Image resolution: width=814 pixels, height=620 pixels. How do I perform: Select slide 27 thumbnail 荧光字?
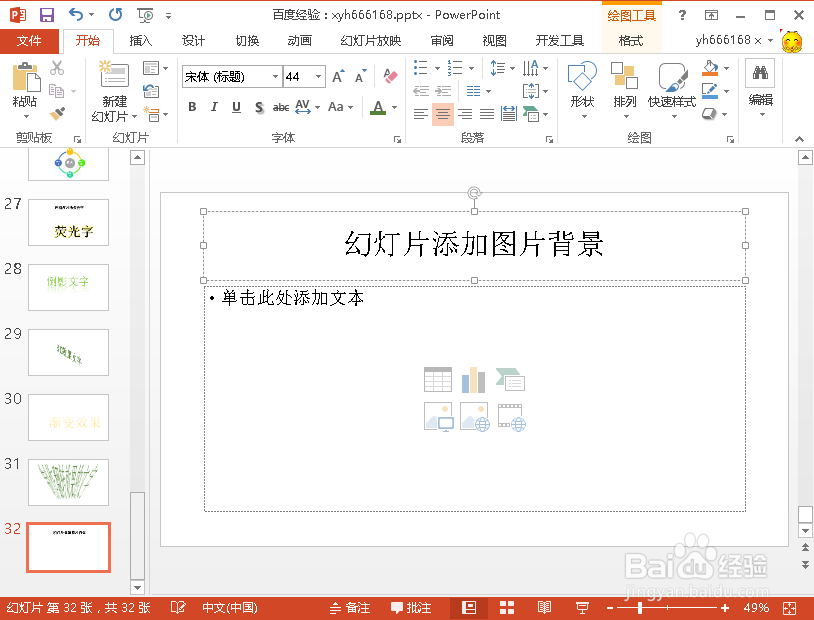[69, 222]
